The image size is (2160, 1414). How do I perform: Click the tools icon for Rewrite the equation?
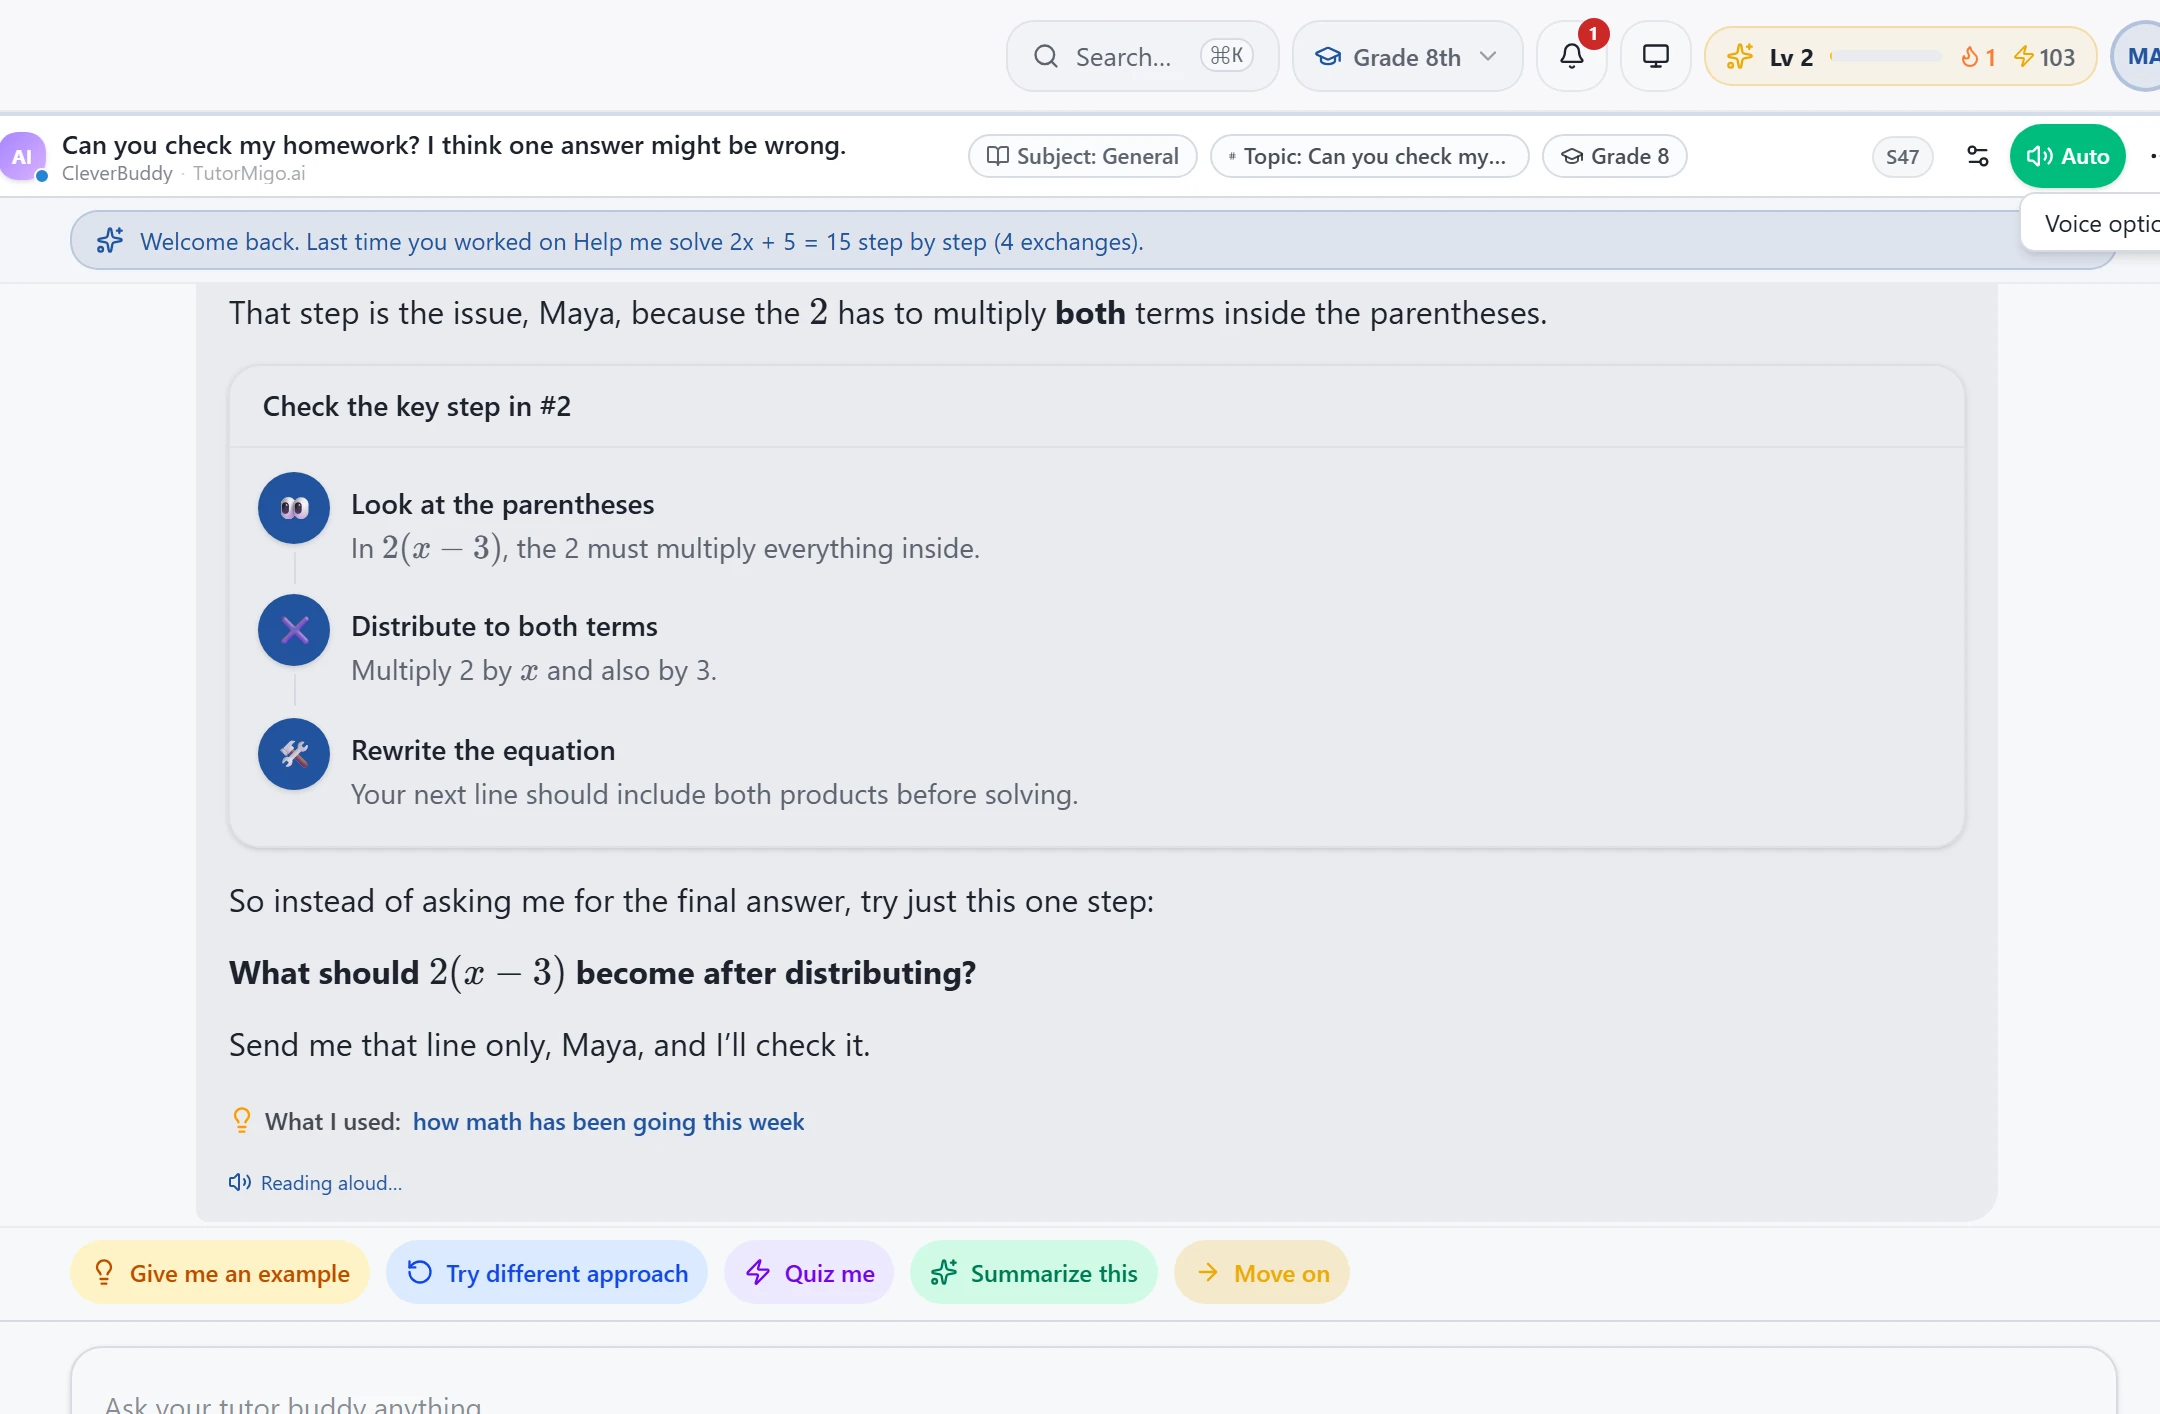pos(294,754)
